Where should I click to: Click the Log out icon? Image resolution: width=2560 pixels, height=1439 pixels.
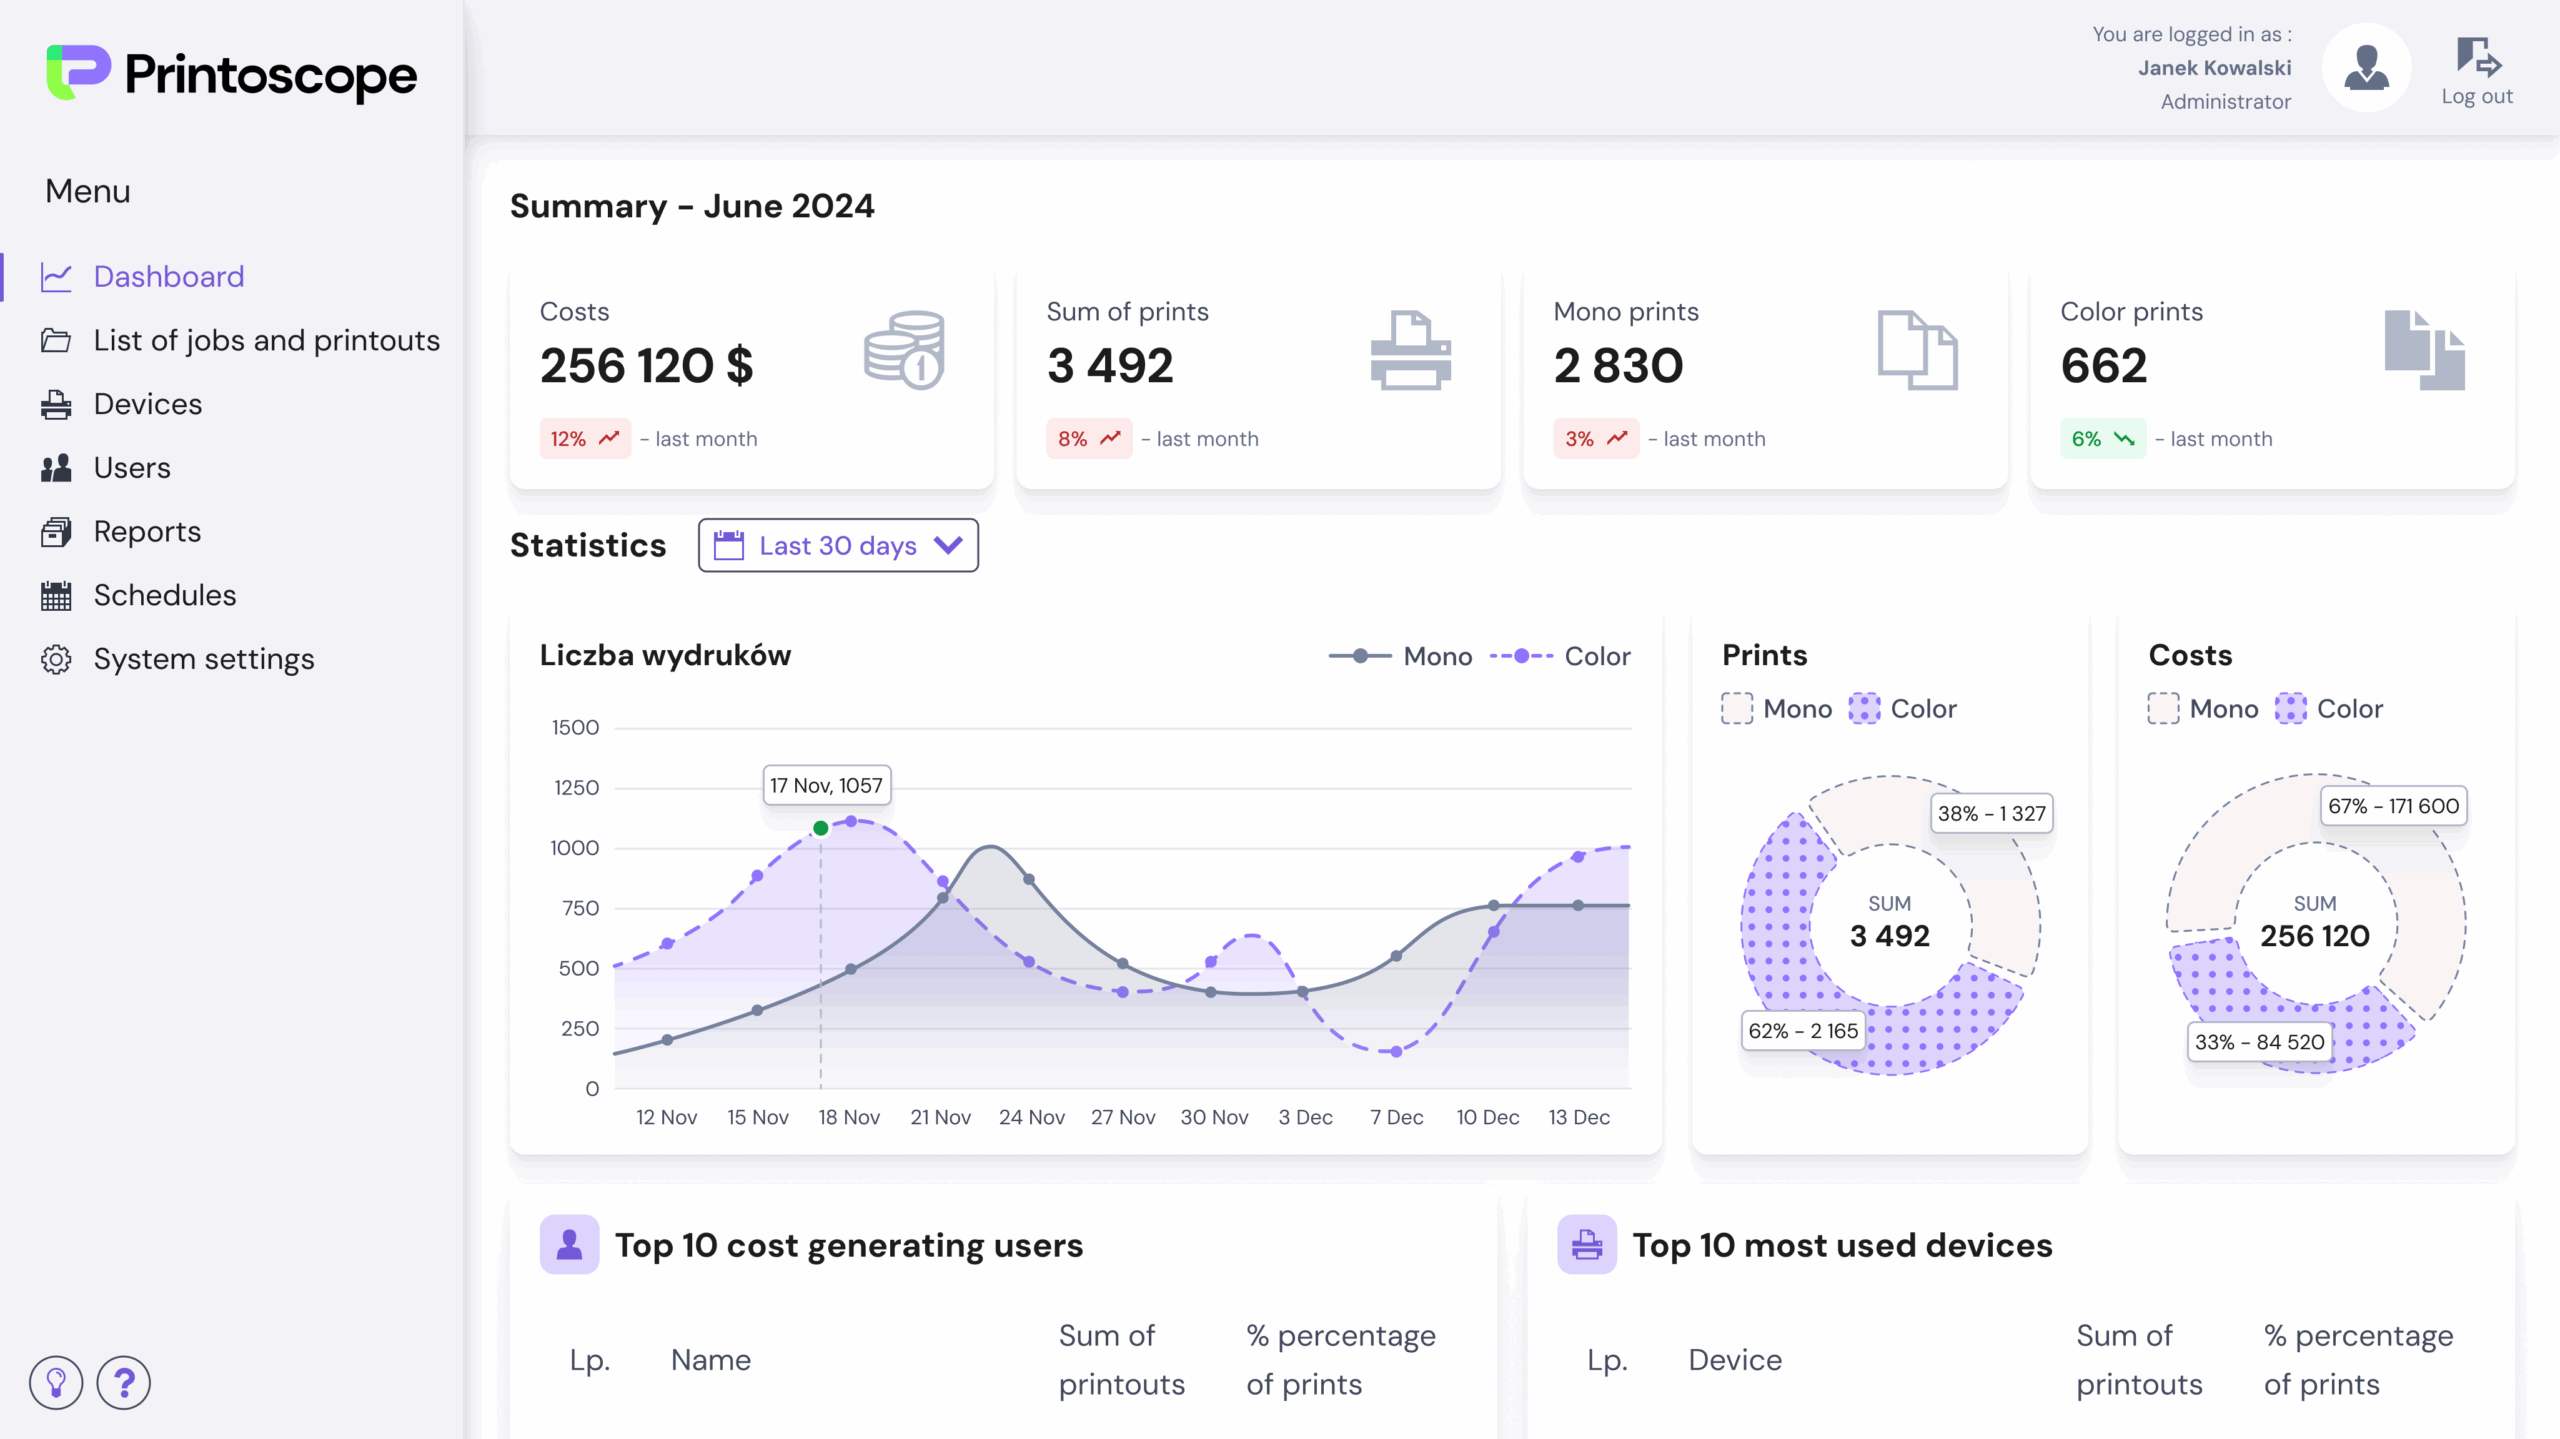(x=2477, y=58)
